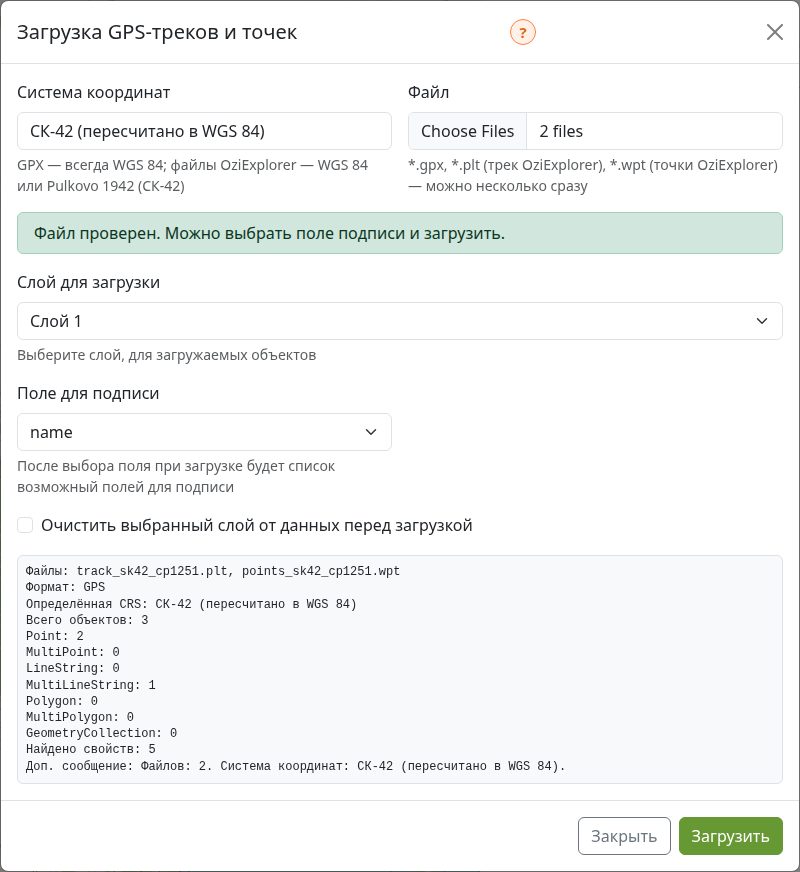
Task: Click the hint 'После выбора поля при загрузке'
Action: (x=176, y=477)
